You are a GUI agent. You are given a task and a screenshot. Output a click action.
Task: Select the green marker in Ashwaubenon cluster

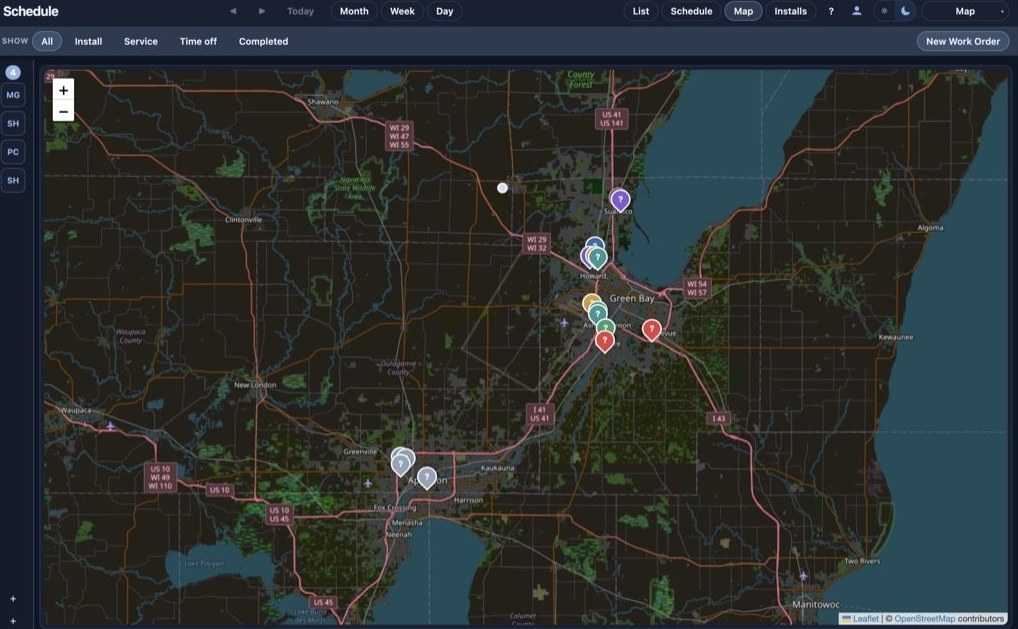(x=606, y=325)
